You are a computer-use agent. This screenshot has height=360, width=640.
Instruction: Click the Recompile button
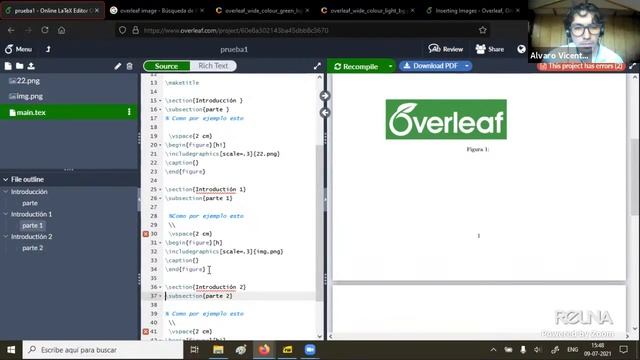(356, 66)
